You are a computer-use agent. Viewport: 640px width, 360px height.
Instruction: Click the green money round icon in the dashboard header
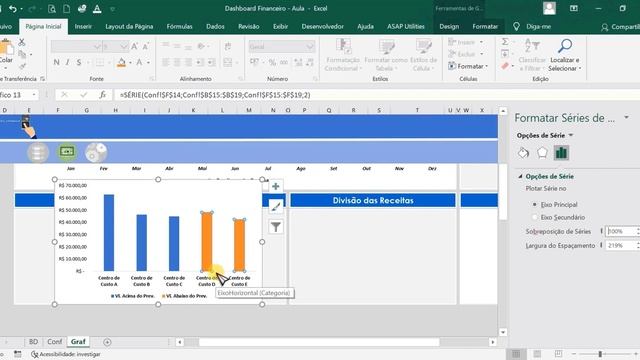(67, 152)
